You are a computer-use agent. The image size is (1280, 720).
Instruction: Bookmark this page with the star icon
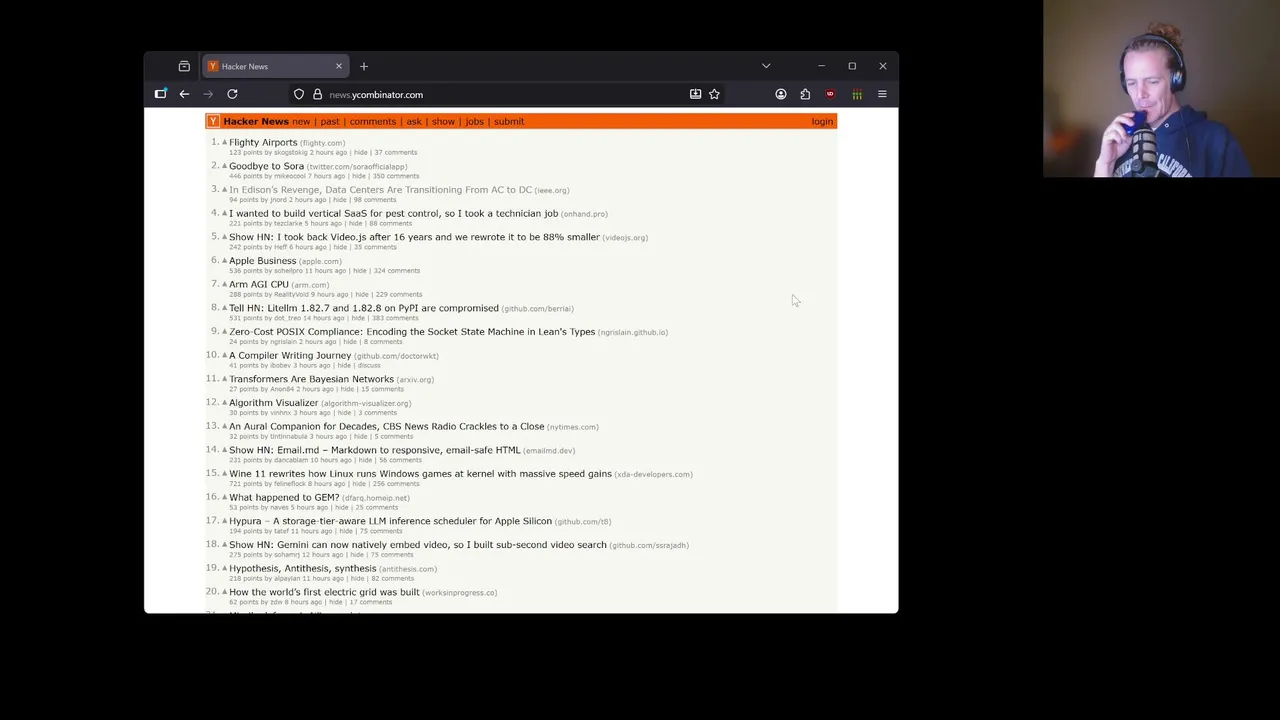coord(714,94)
